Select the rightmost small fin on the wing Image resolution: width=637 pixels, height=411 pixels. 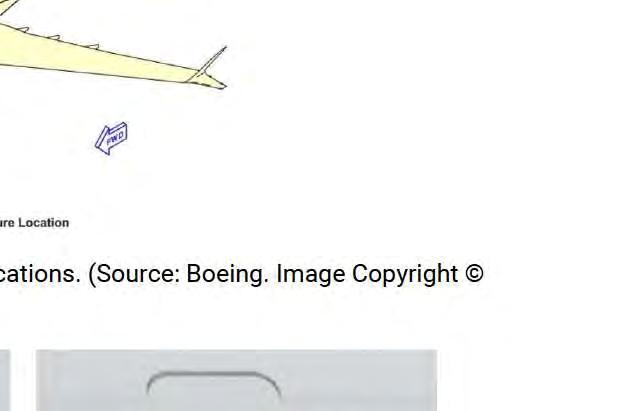[93, 46]
